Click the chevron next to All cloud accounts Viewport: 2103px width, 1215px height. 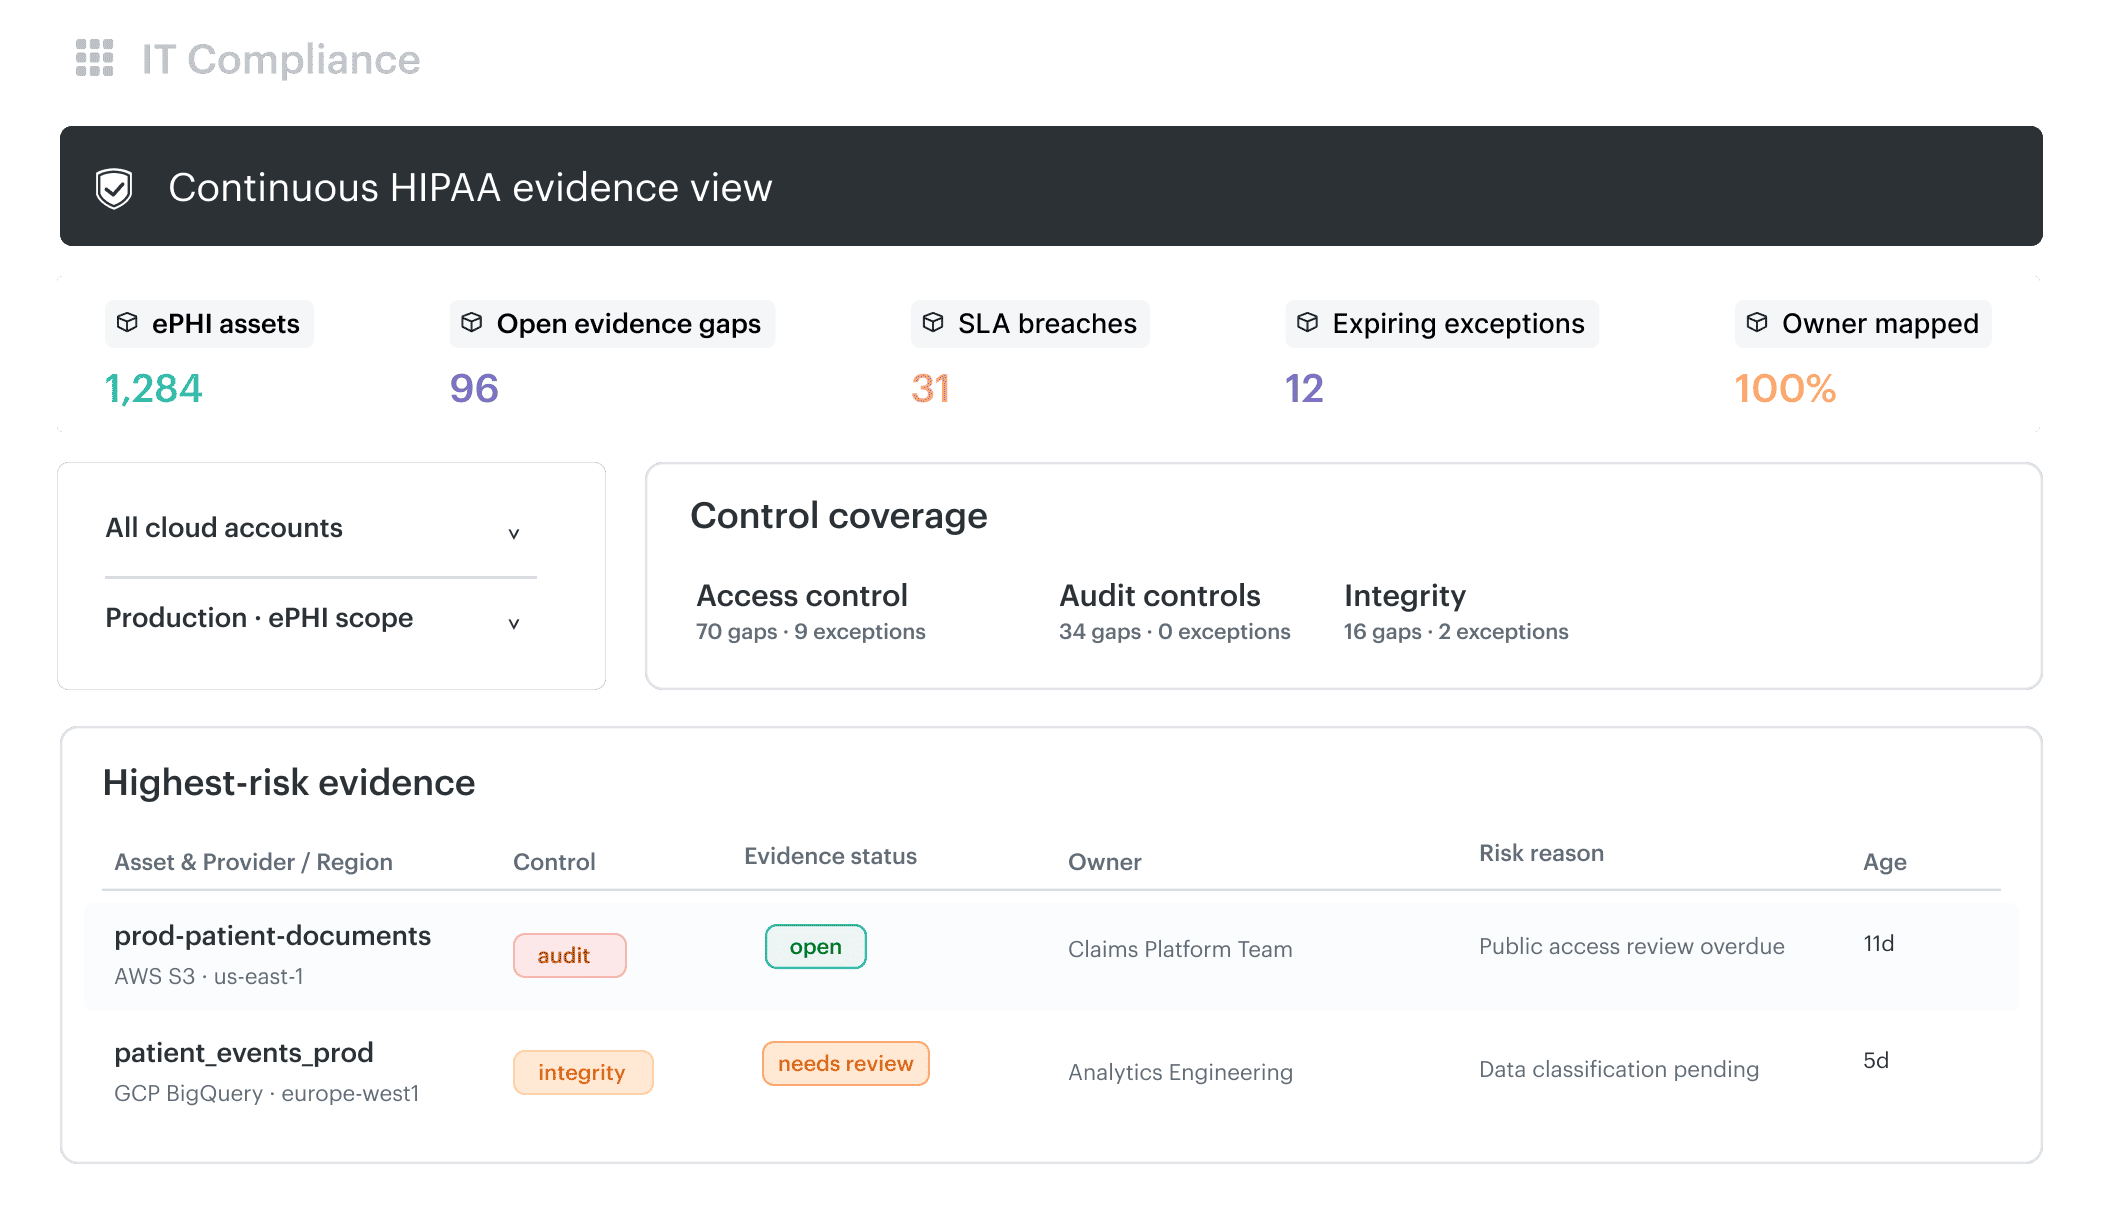[514, 534]
